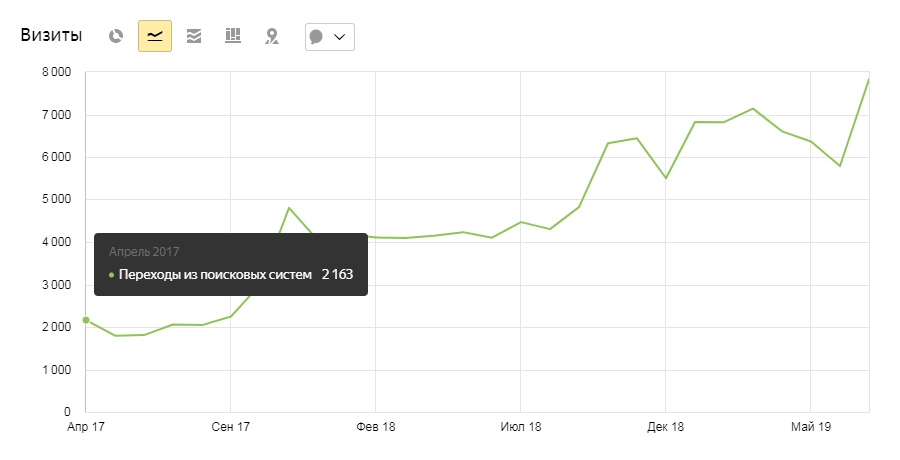Click the Сен 17 axis label
Viewport: 900px width, 460px height.
230,427
